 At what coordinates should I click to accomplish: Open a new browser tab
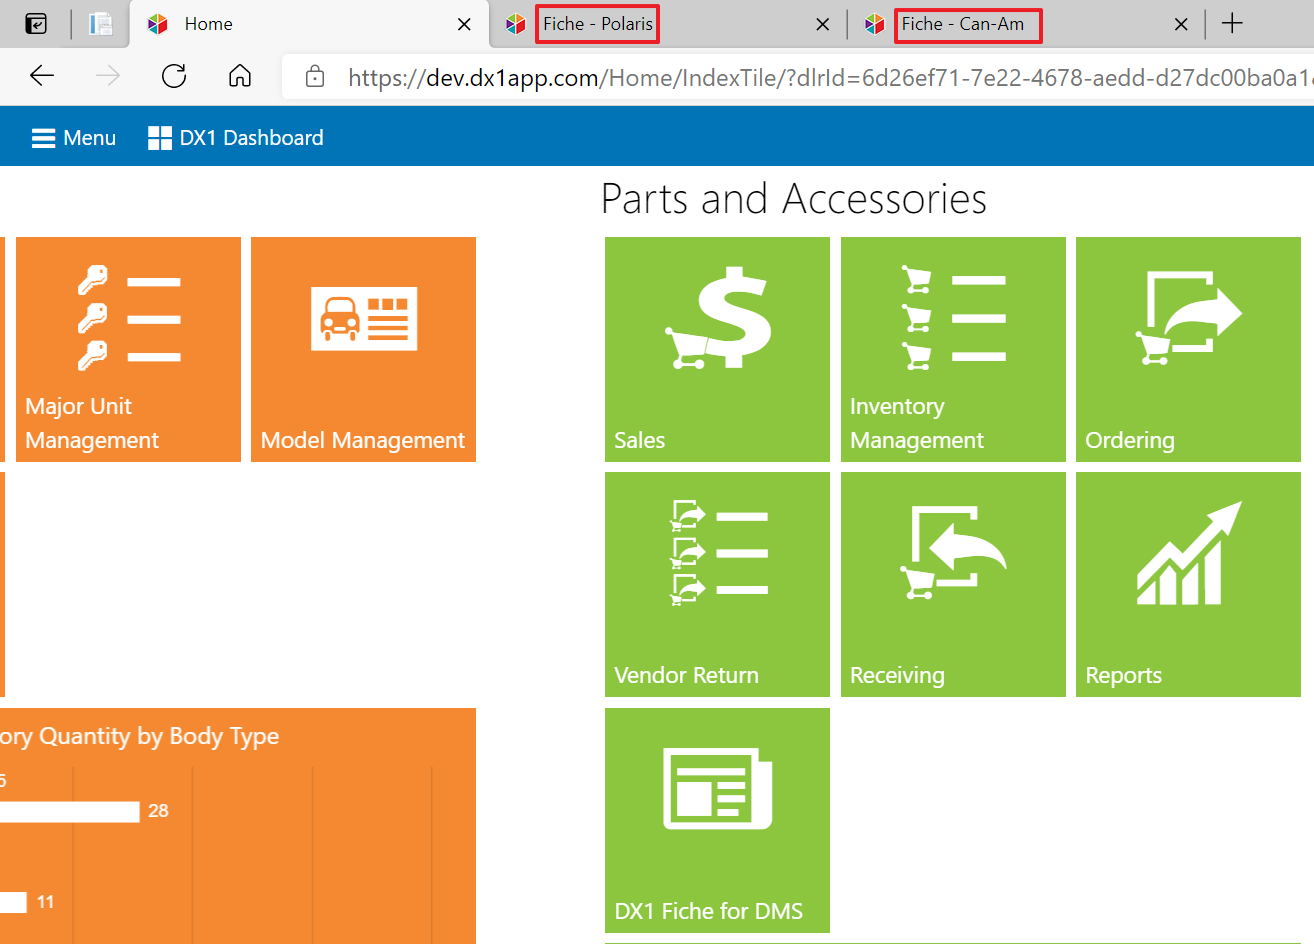[x=1232, y=23]
